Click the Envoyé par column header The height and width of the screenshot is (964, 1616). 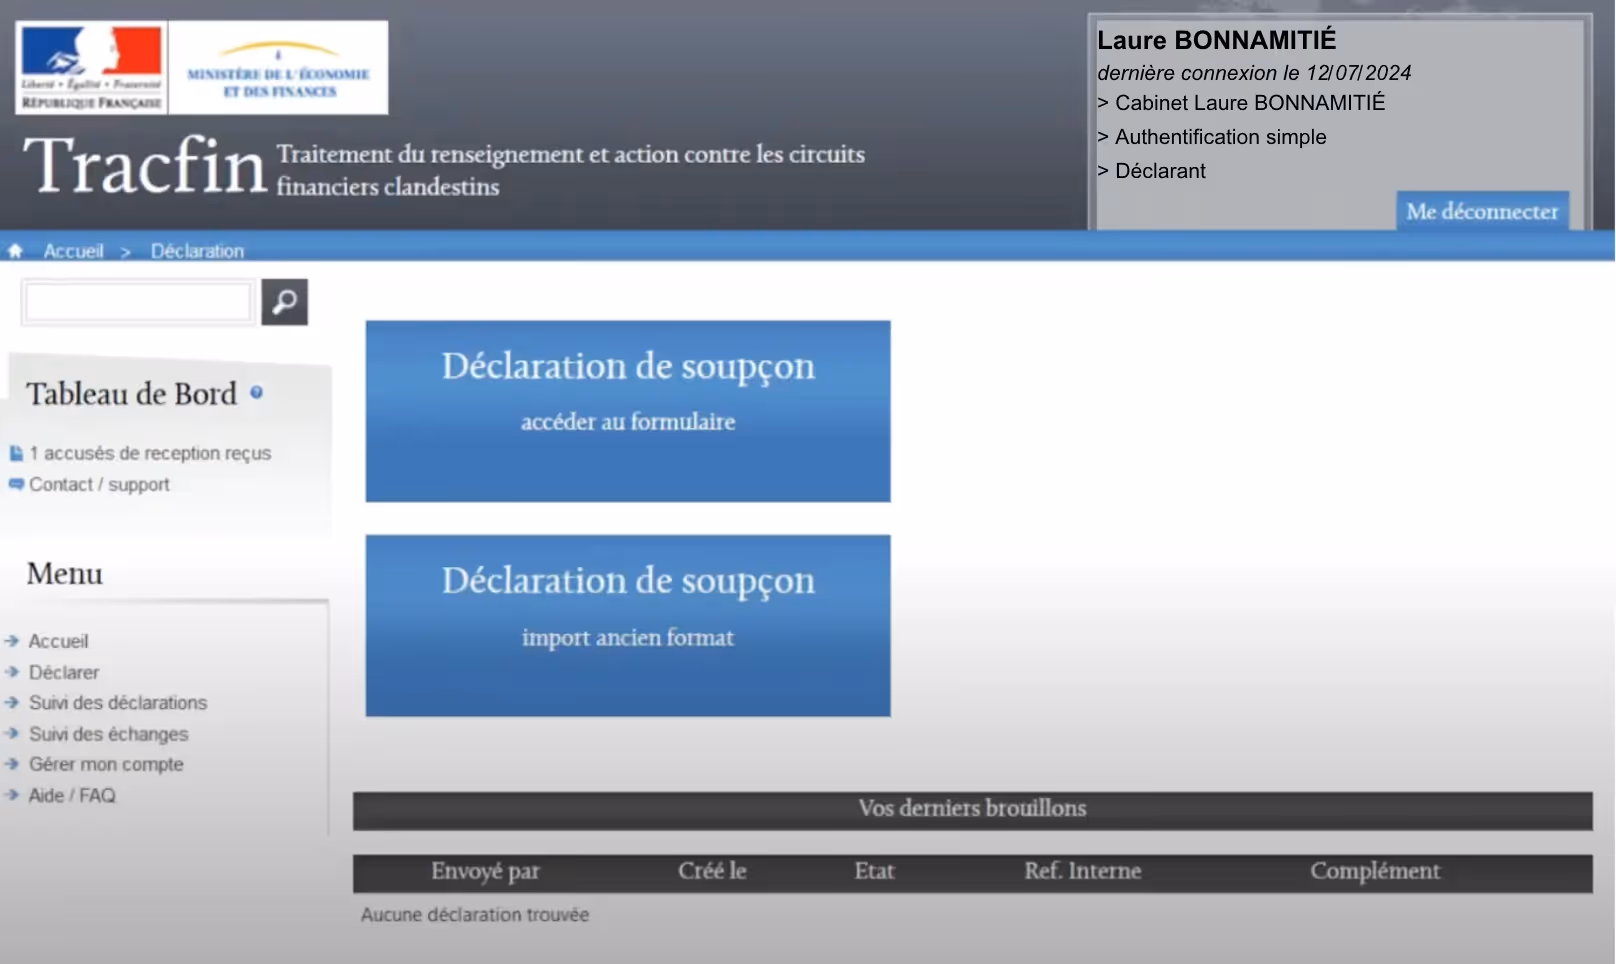click(x=485, y=872)
